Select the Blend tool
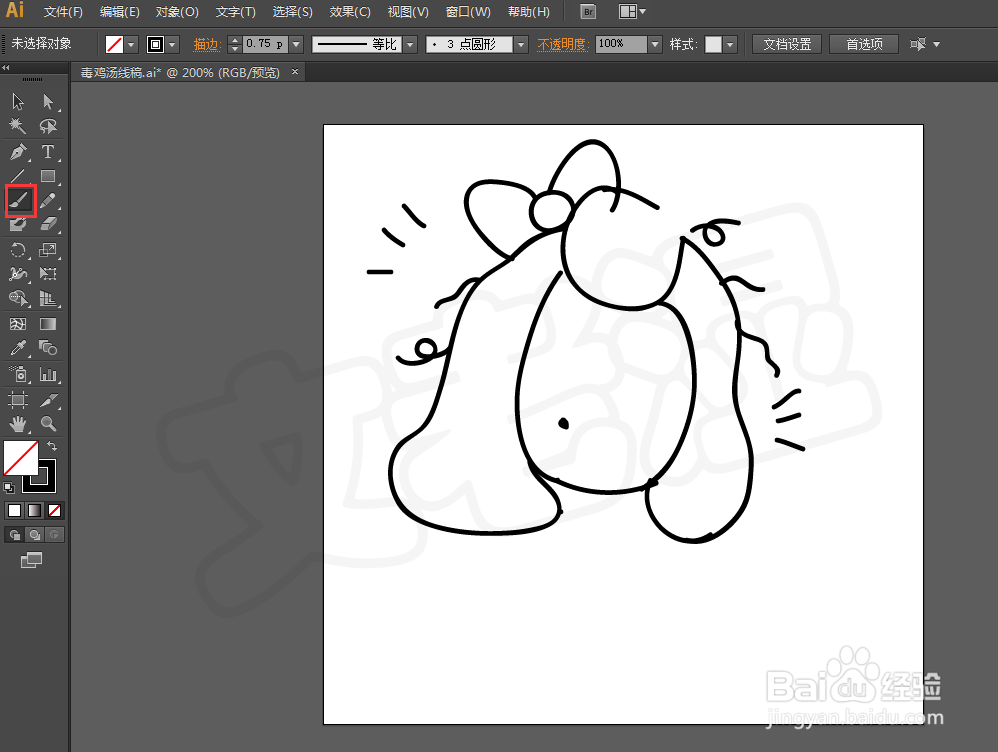 [x=48, y=348]
